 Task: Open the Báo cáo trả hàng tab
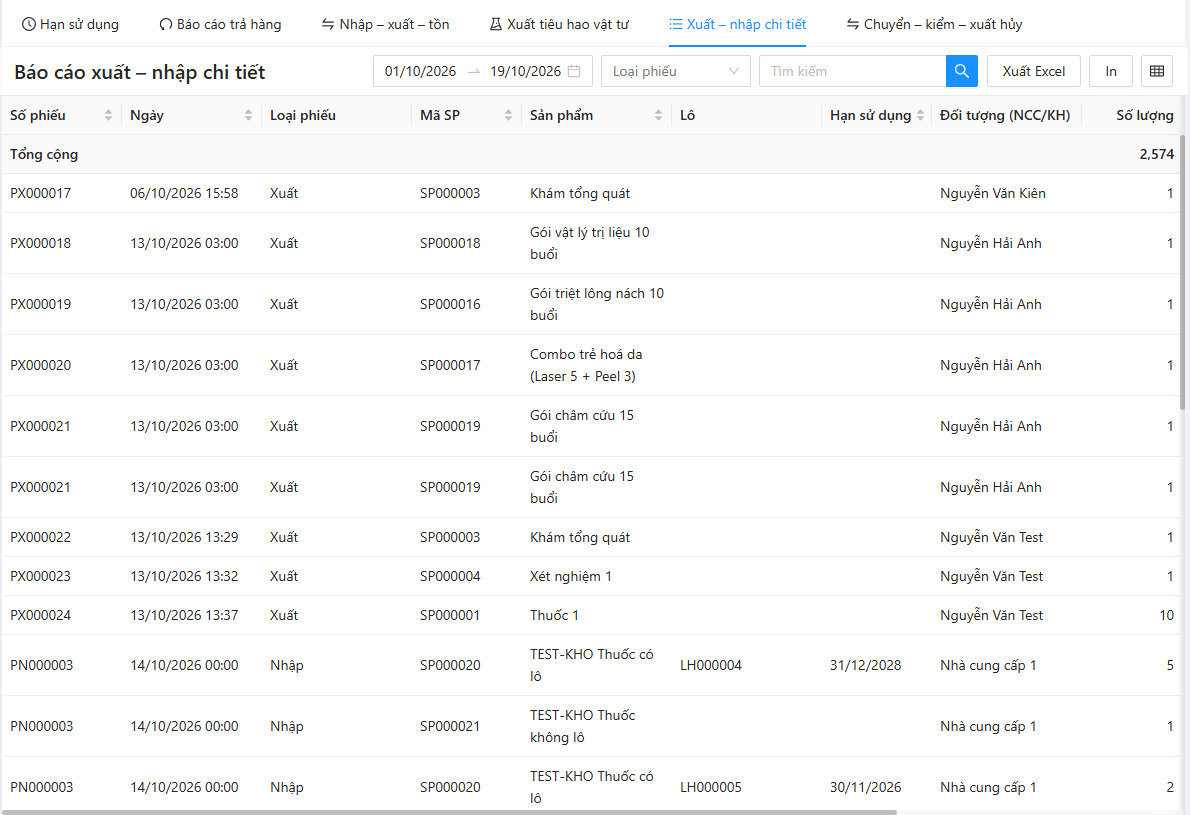point(220,24)
